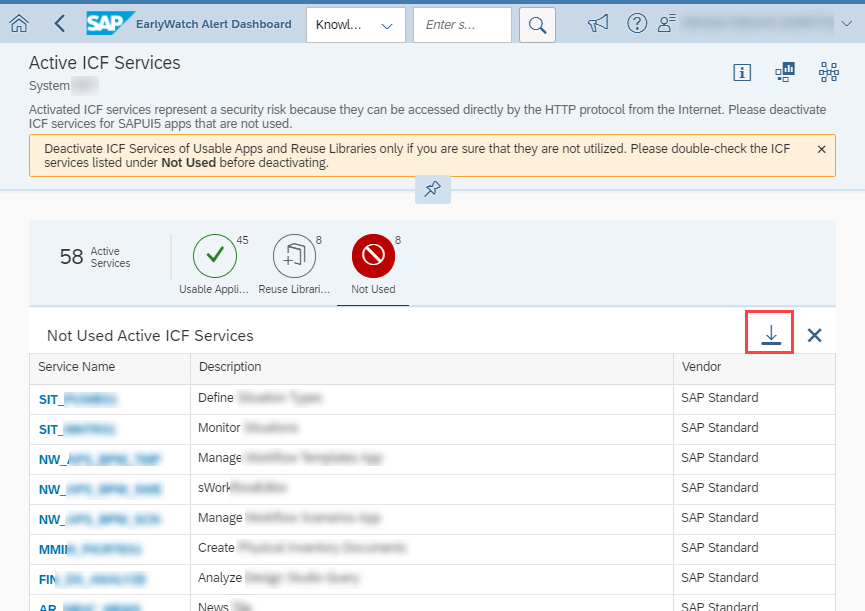Open the sWork row service link
The height and width of the screenshot is (611, 865).
[100, 489]
